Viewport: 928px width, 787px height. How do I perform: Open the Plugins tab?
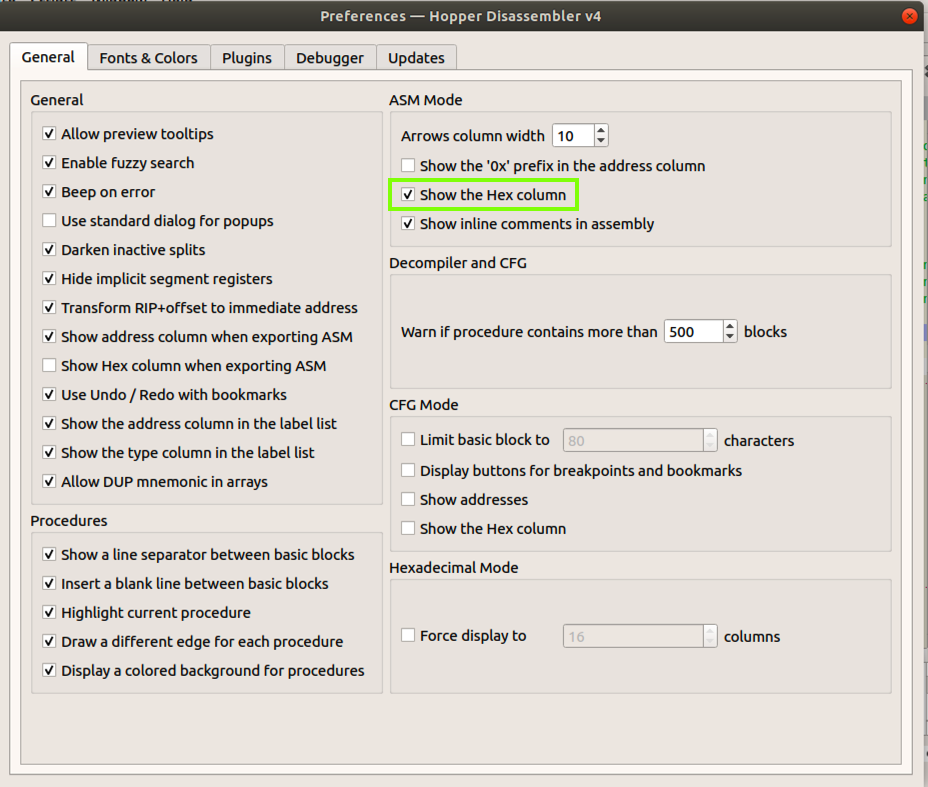point(247,58)
